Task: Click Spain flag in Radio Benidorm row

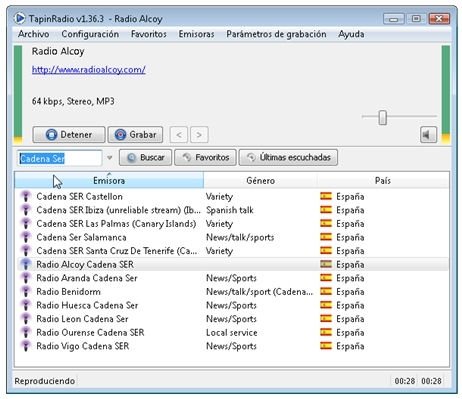Action: (326, 291)
